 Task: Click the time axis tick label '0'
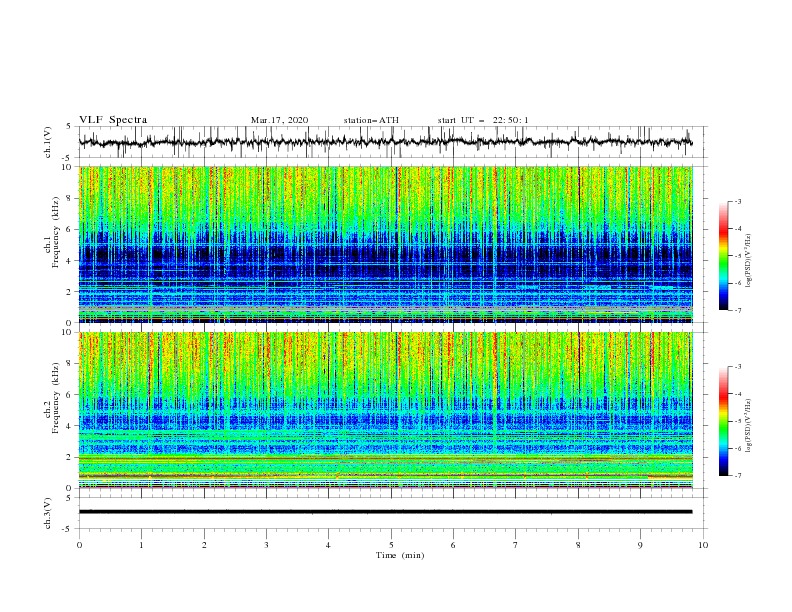click(x=79, y=545)
